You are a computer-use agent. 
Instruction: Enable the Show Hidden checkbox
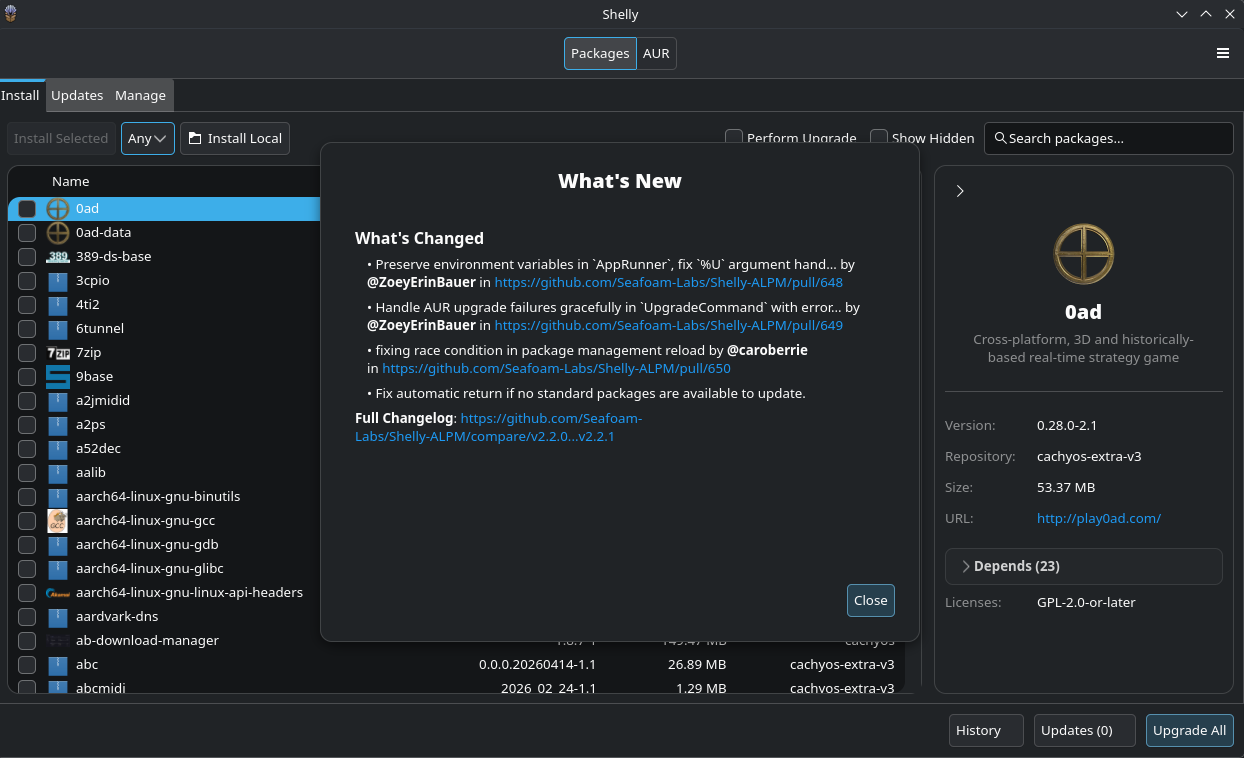pyautogui.click(x=879, y=138)
